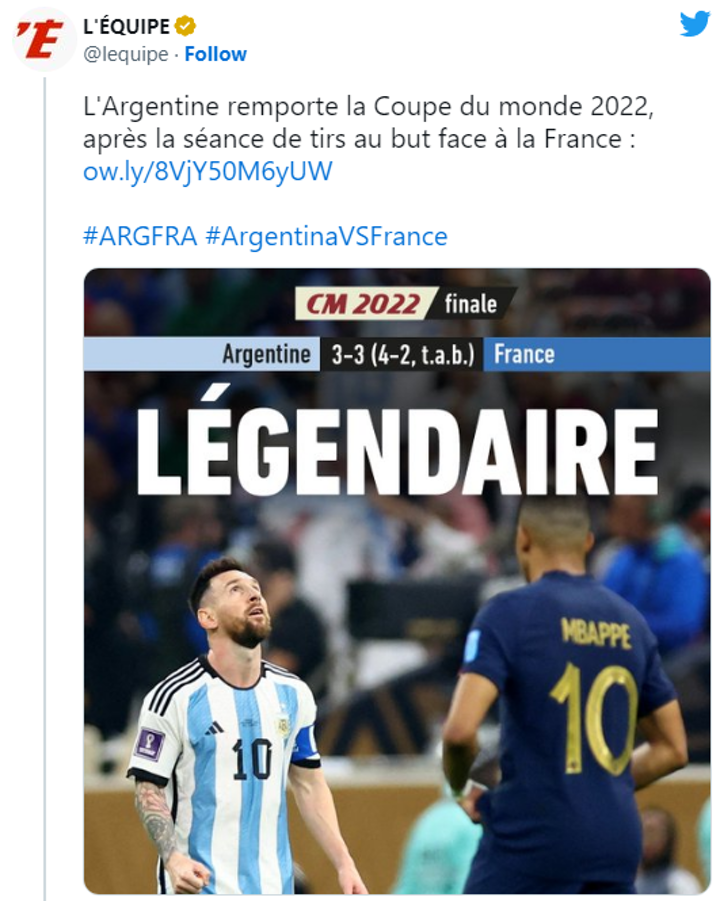Viewport: 720px width, 901px height.
Task: Click the France team label
Action: click(x=524, y=354)
